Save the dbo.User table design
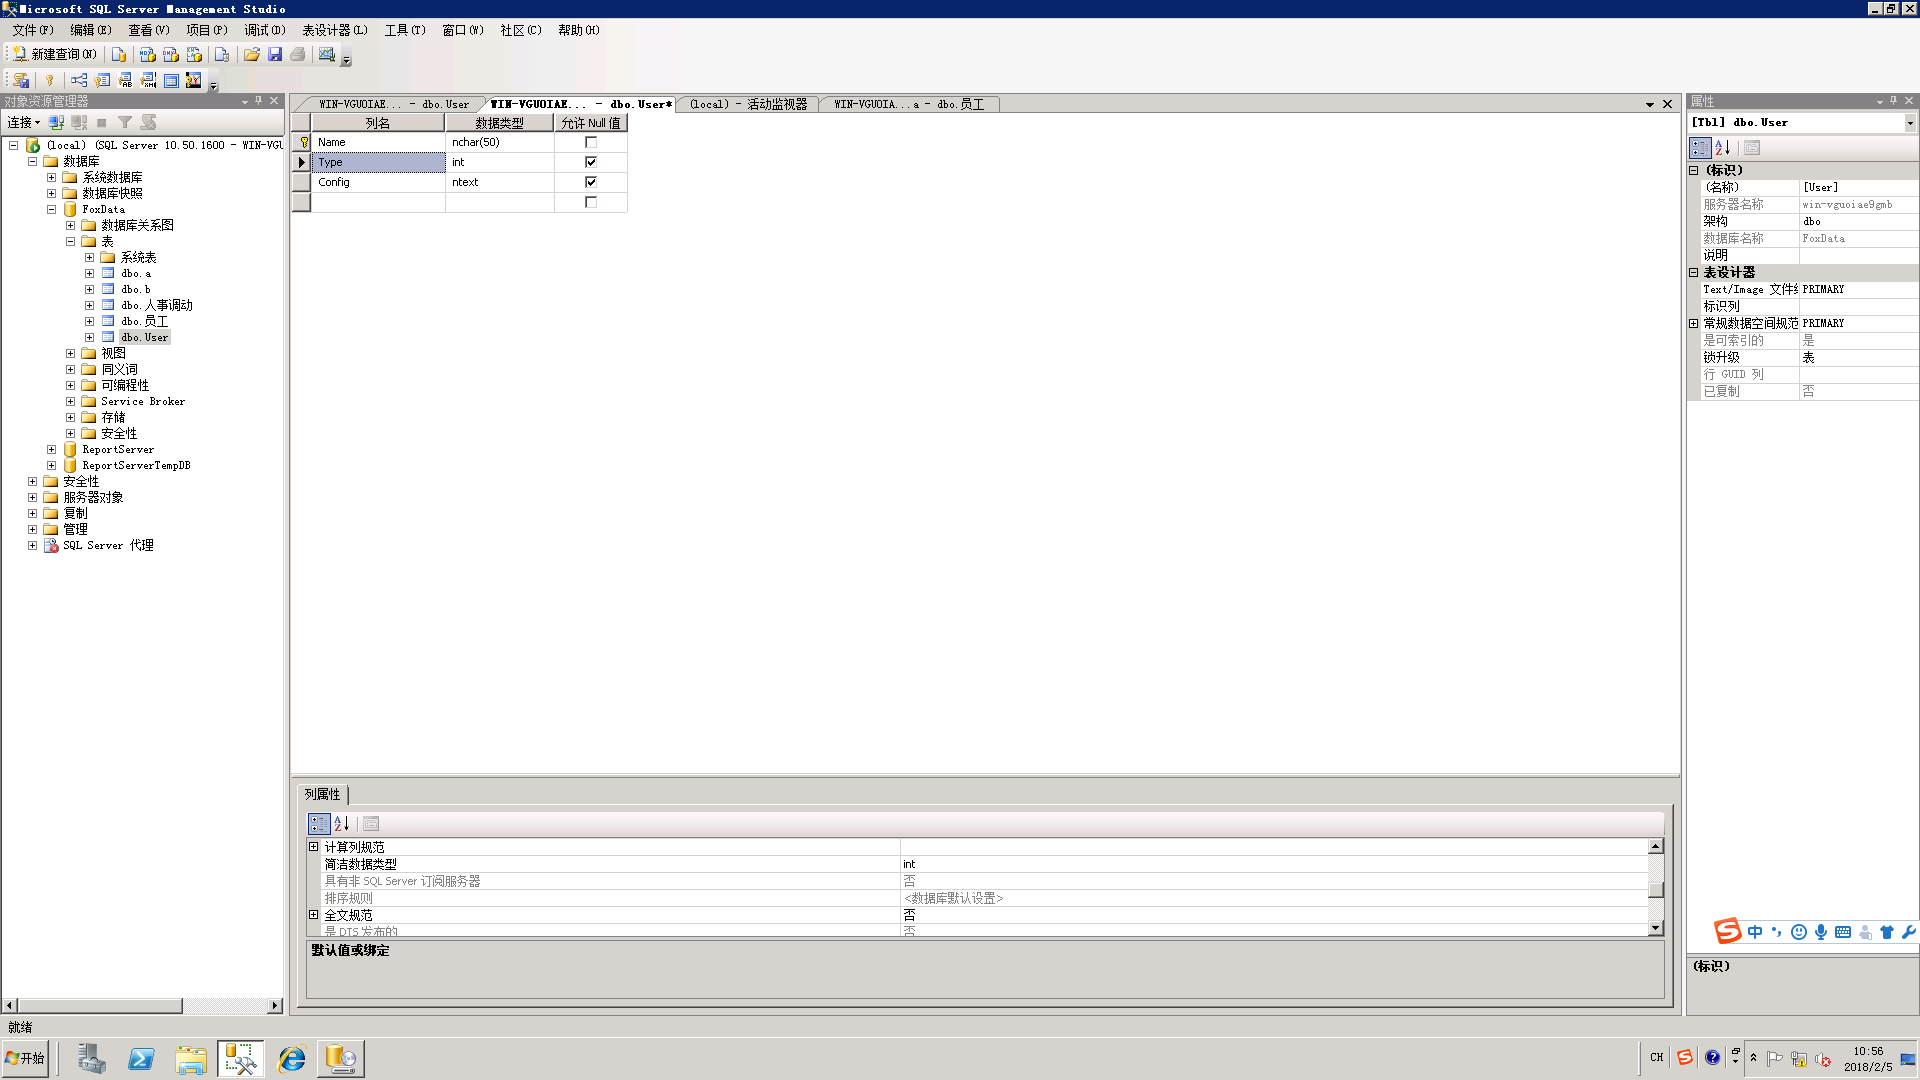This screenshot has width=1920, height=1080. pos(274,54)
